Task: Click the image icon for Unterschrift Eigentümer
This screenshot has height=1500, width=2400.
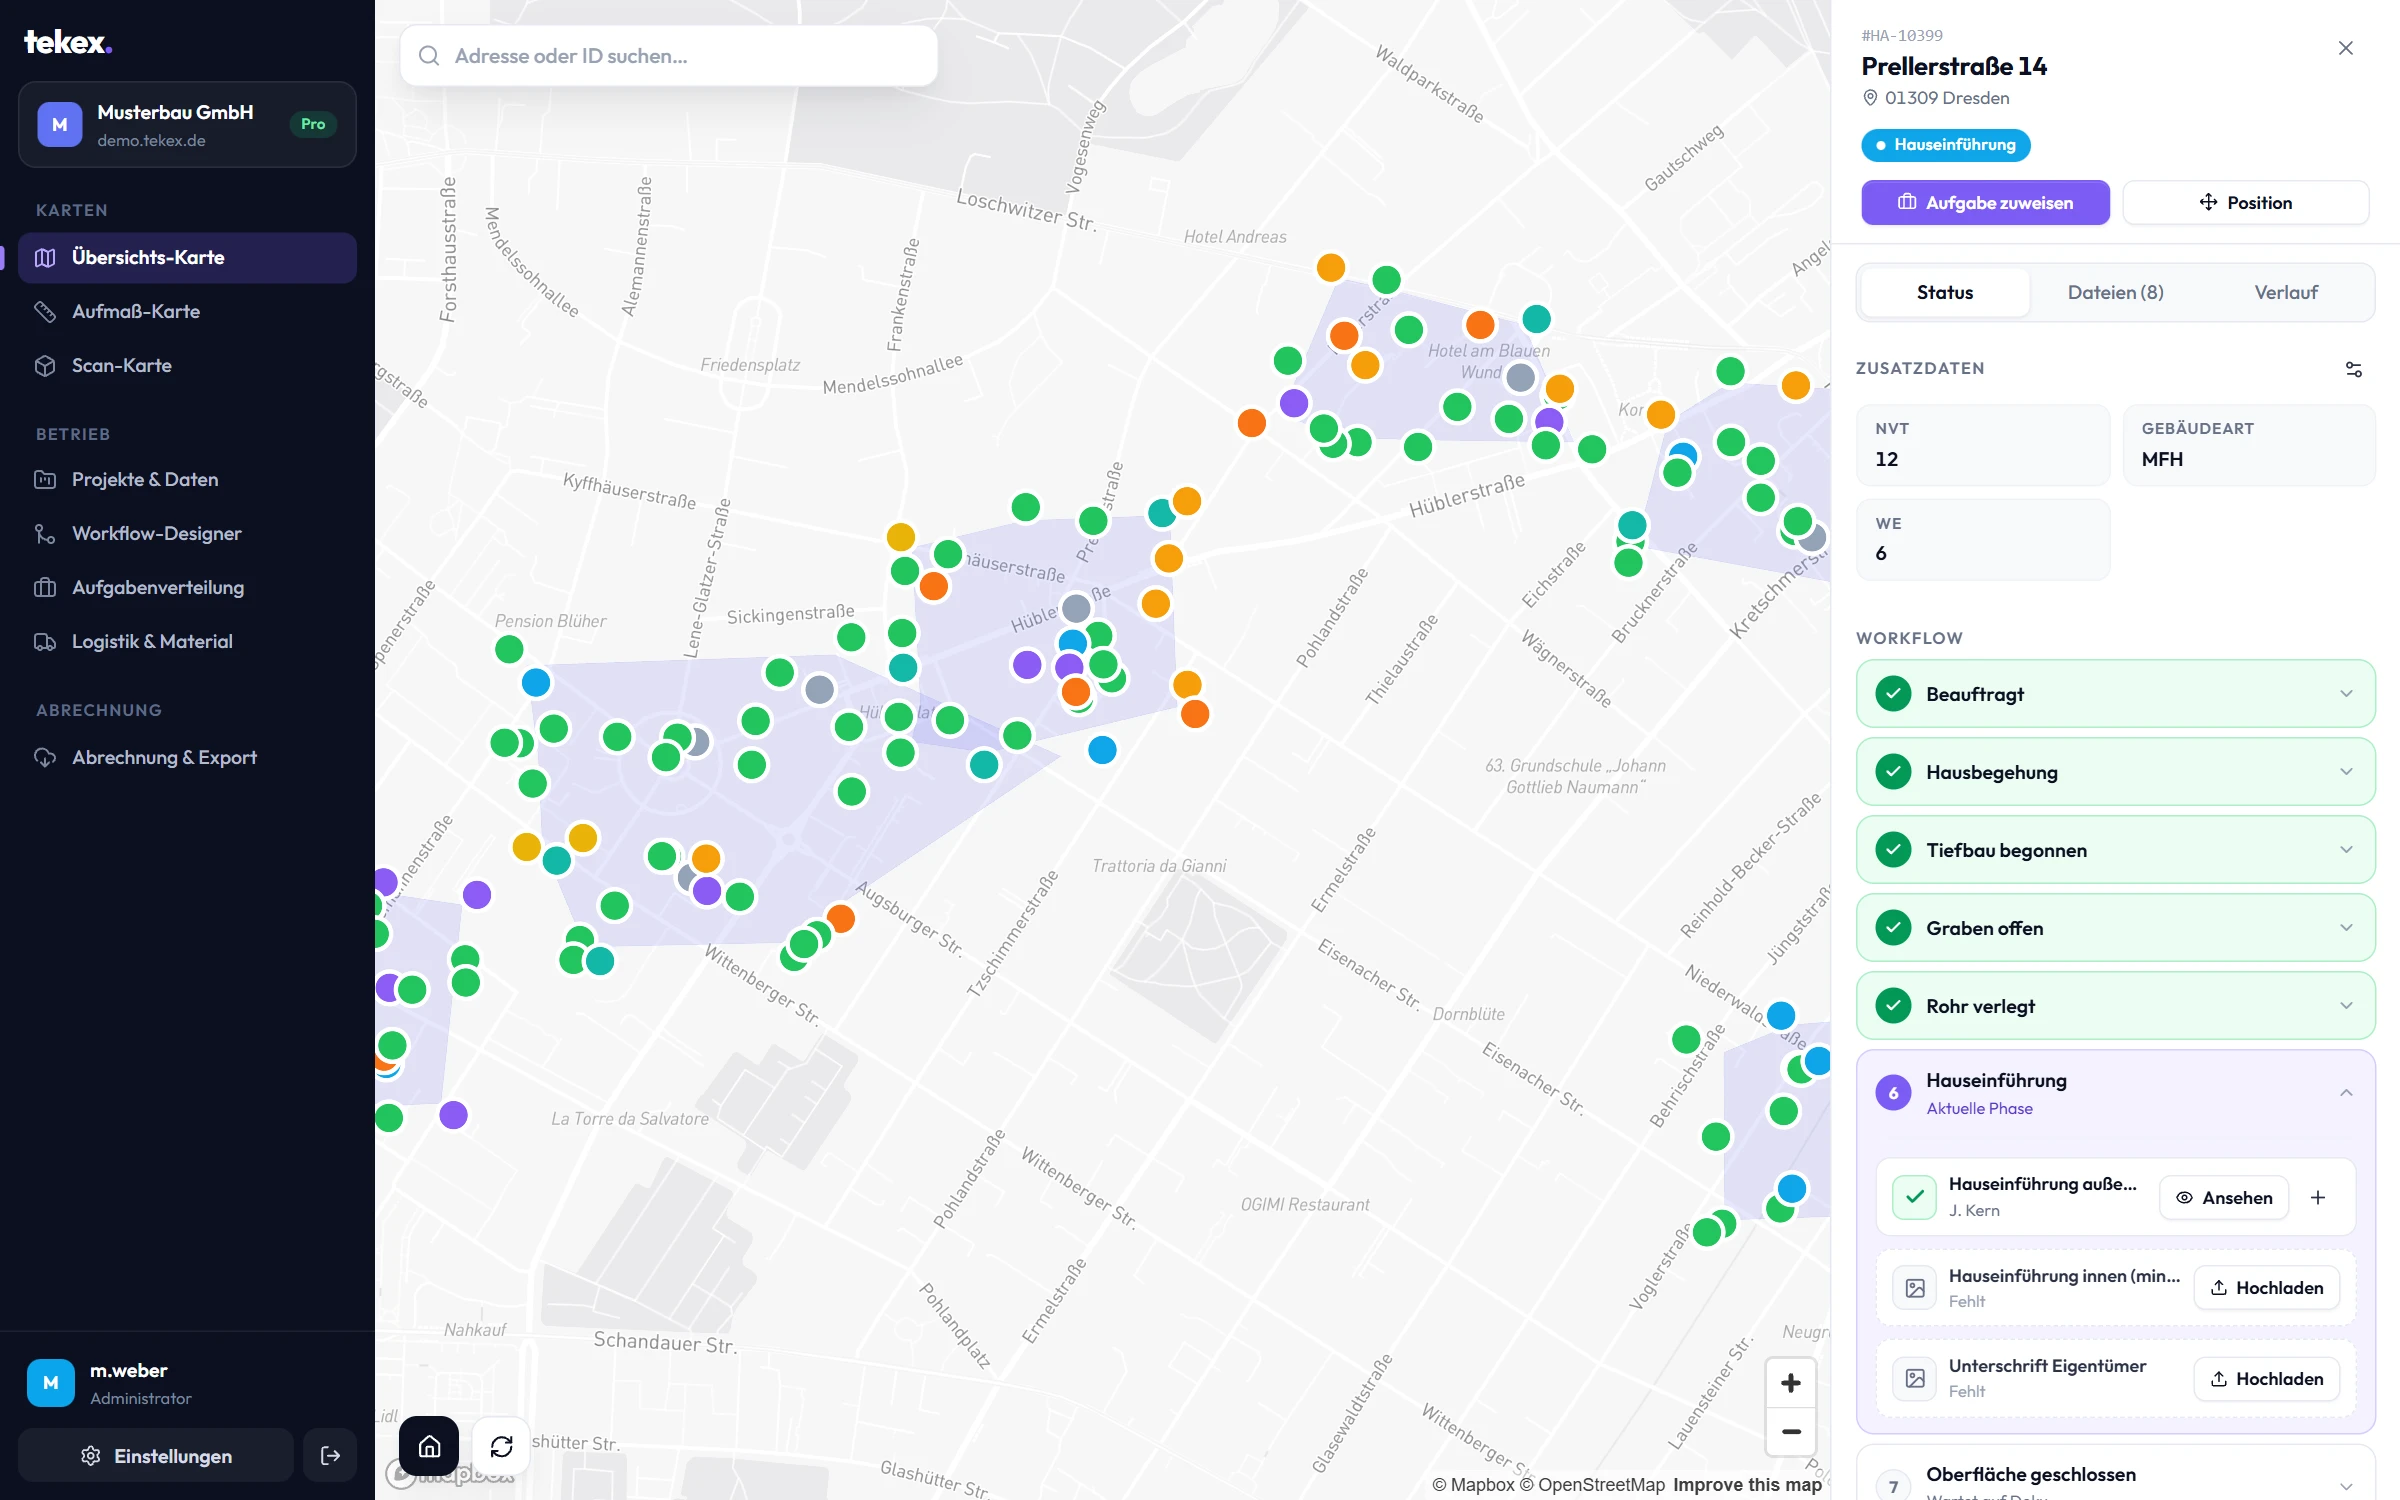Action: (1915, 1378)
